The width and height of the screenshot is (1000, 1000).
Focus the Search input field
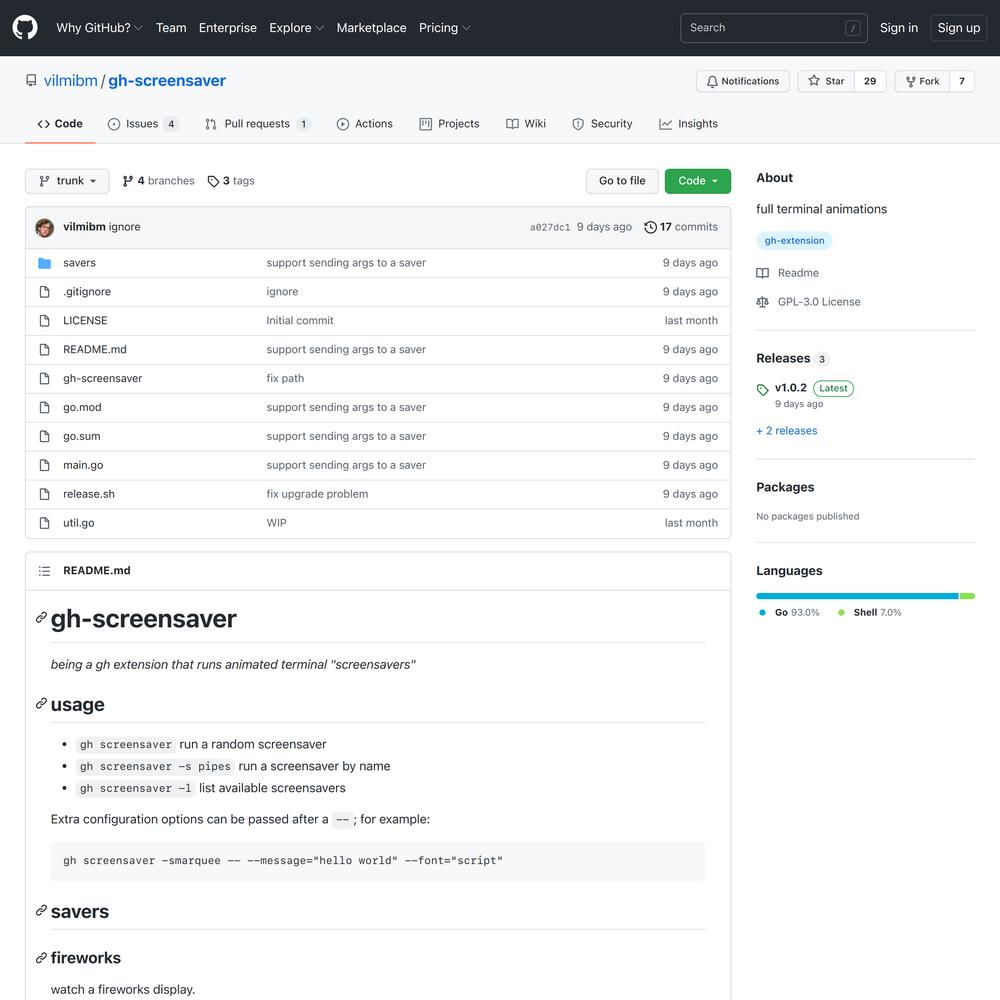(774, 28)
